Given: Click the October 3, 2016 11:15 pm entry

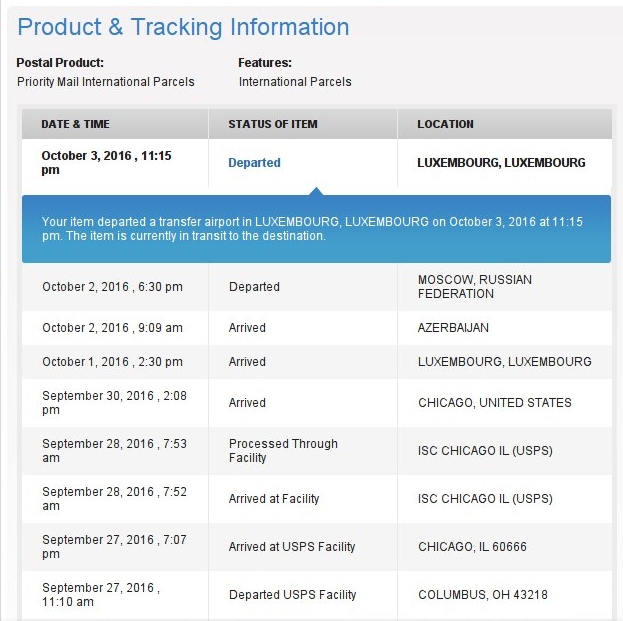Looking at the screenshot, I should pos(106,163).
